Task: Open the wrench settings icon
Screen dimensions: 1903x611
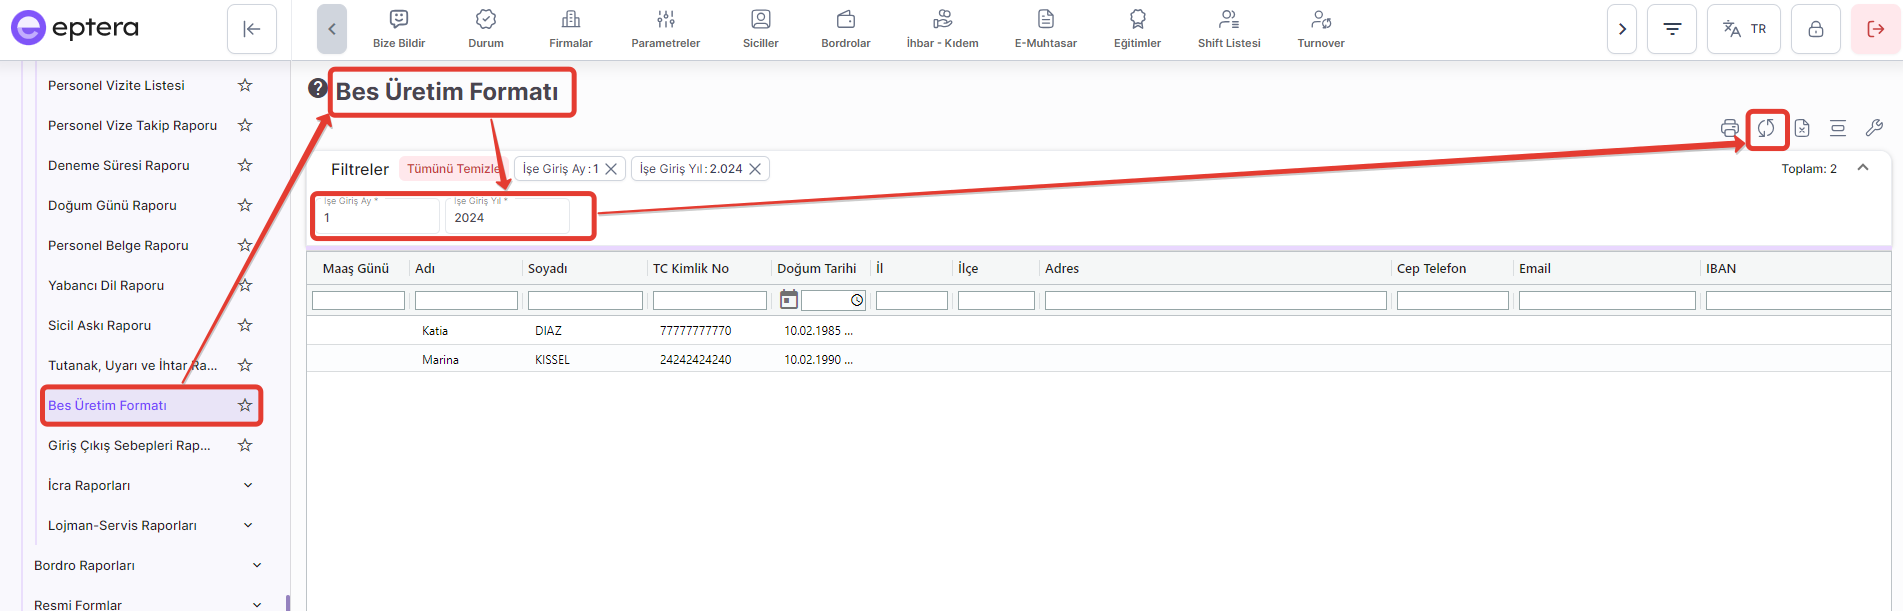Action: (1874, 128)
